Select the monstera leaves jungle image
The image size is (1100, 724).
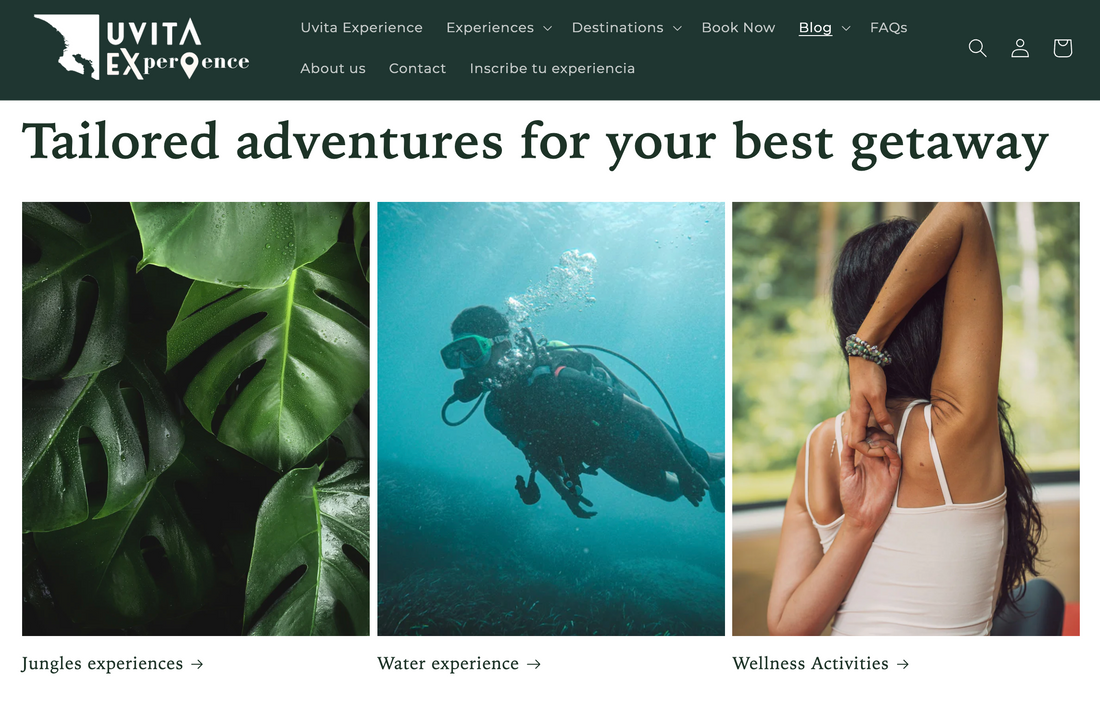pos(196,419)
